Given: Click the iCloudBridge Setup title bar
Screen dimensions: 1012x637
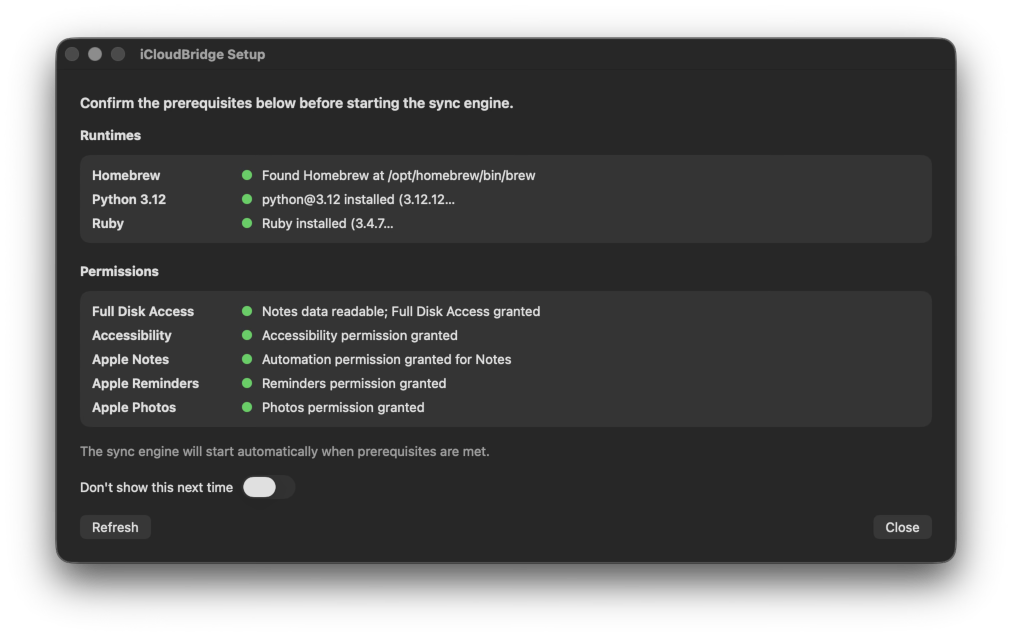Looking at the screenshot, I should tap(204, 54).
